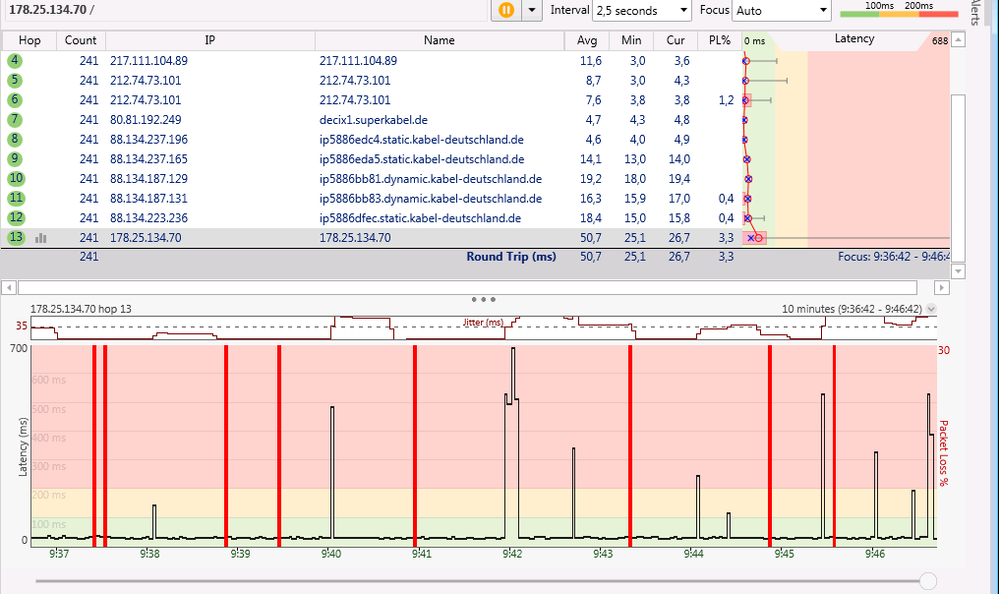Click the 9:37 timeline tick label
This screenshot has height=594, width=999.
point(59,554)
